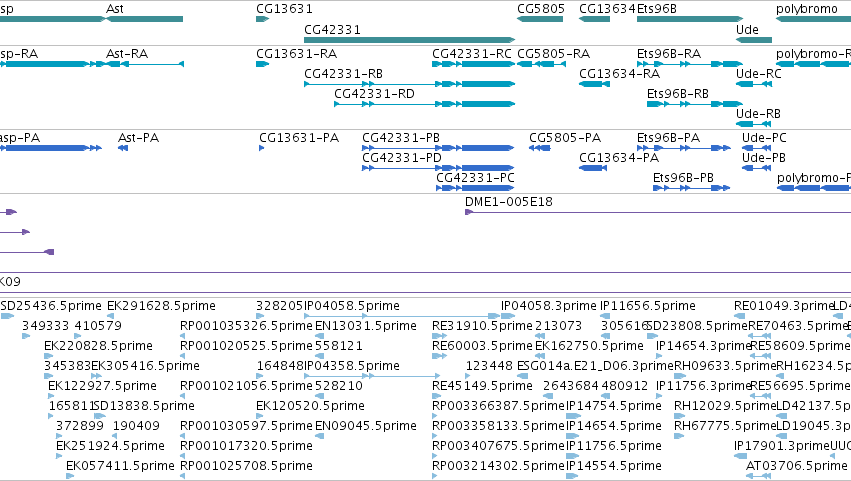The width and height of the screenshot is (851, 481).
Task: Click transcript Ude-RC
Action: [x=759, y=74]
